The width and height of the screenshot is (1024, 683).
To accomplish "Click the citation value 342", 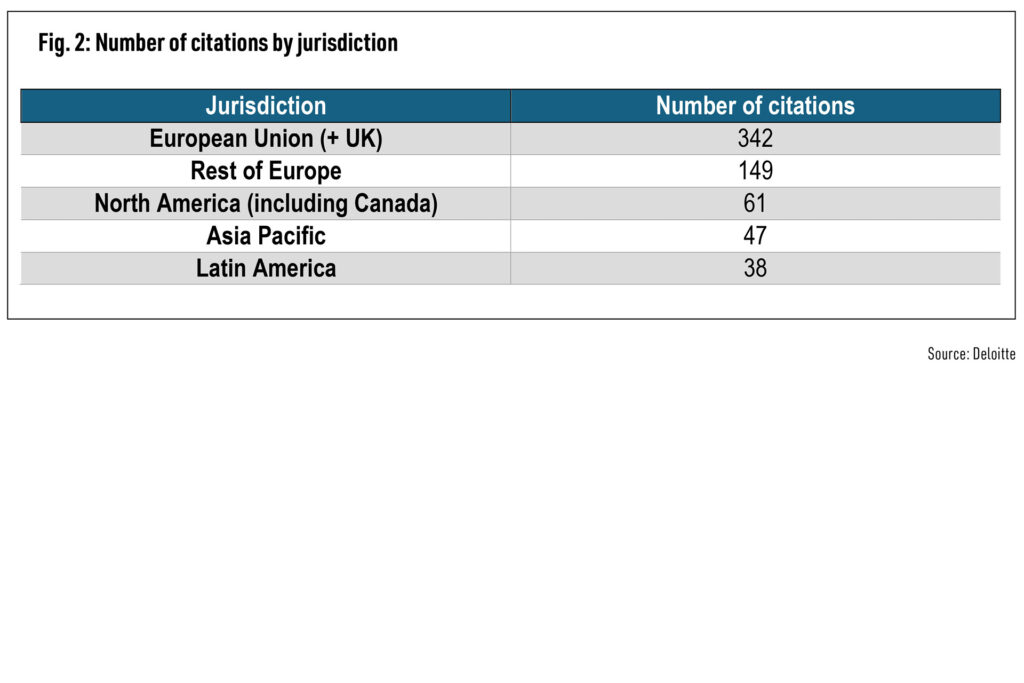I will click(x=755, y=139).
